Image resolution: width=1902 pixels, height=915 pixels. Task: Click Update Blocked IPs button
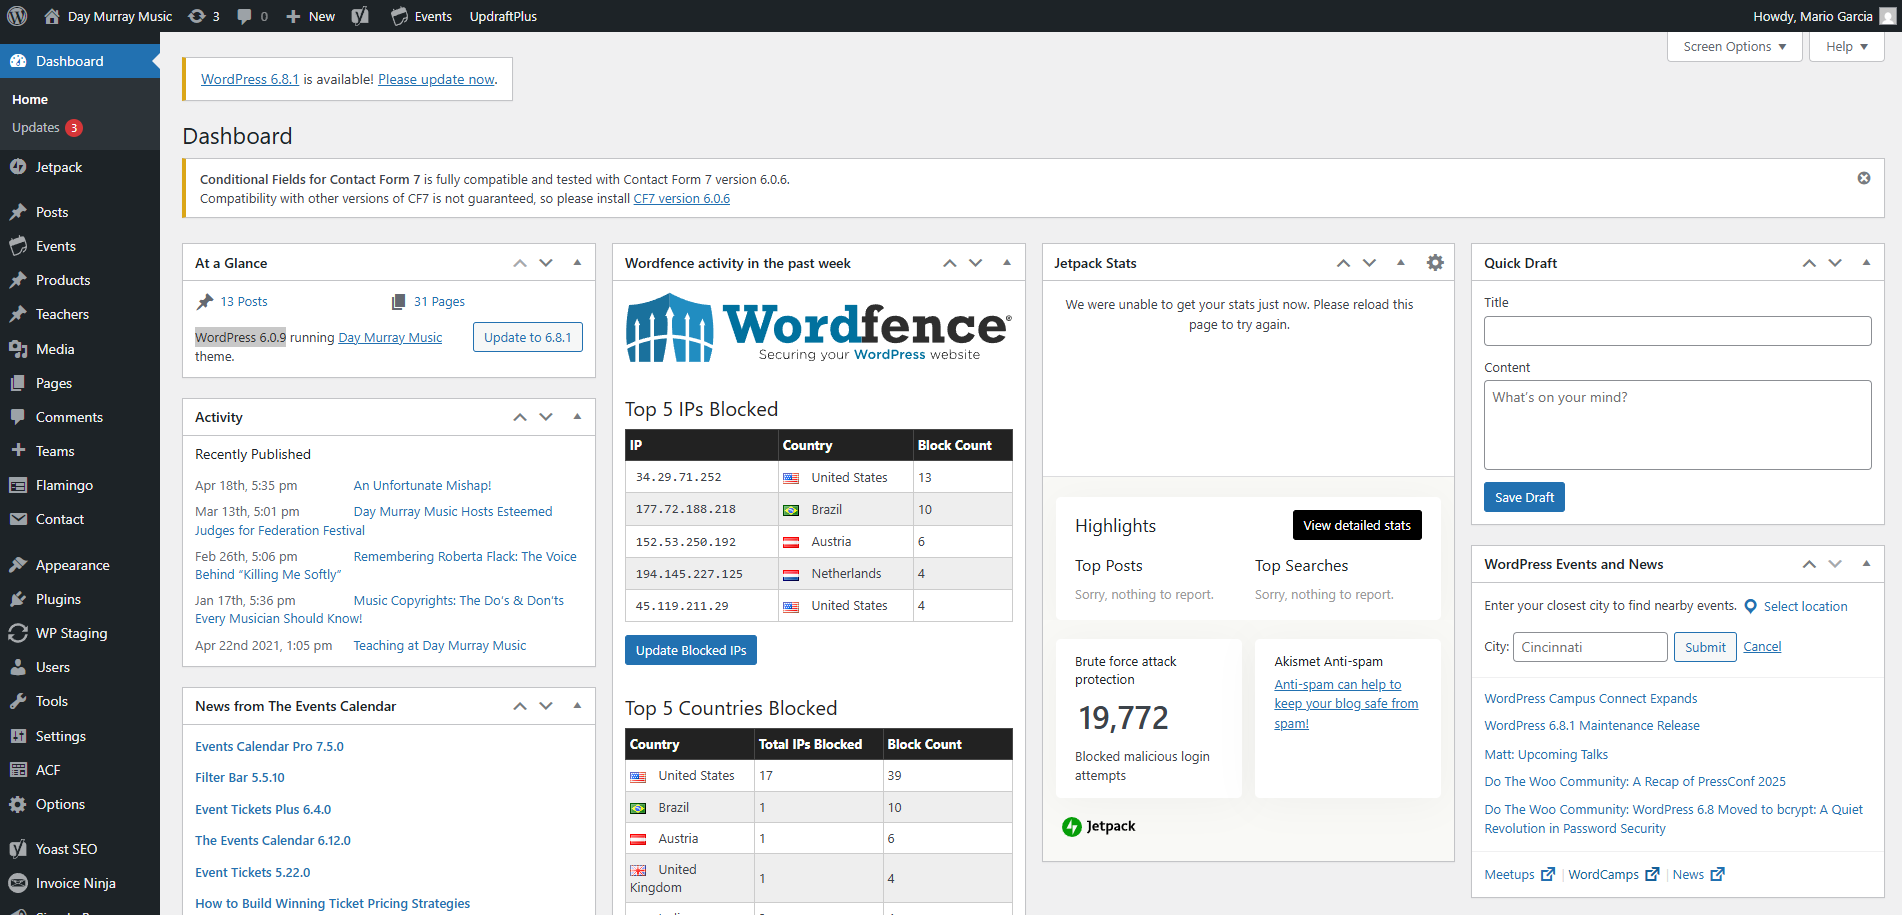tap(691, 650)
